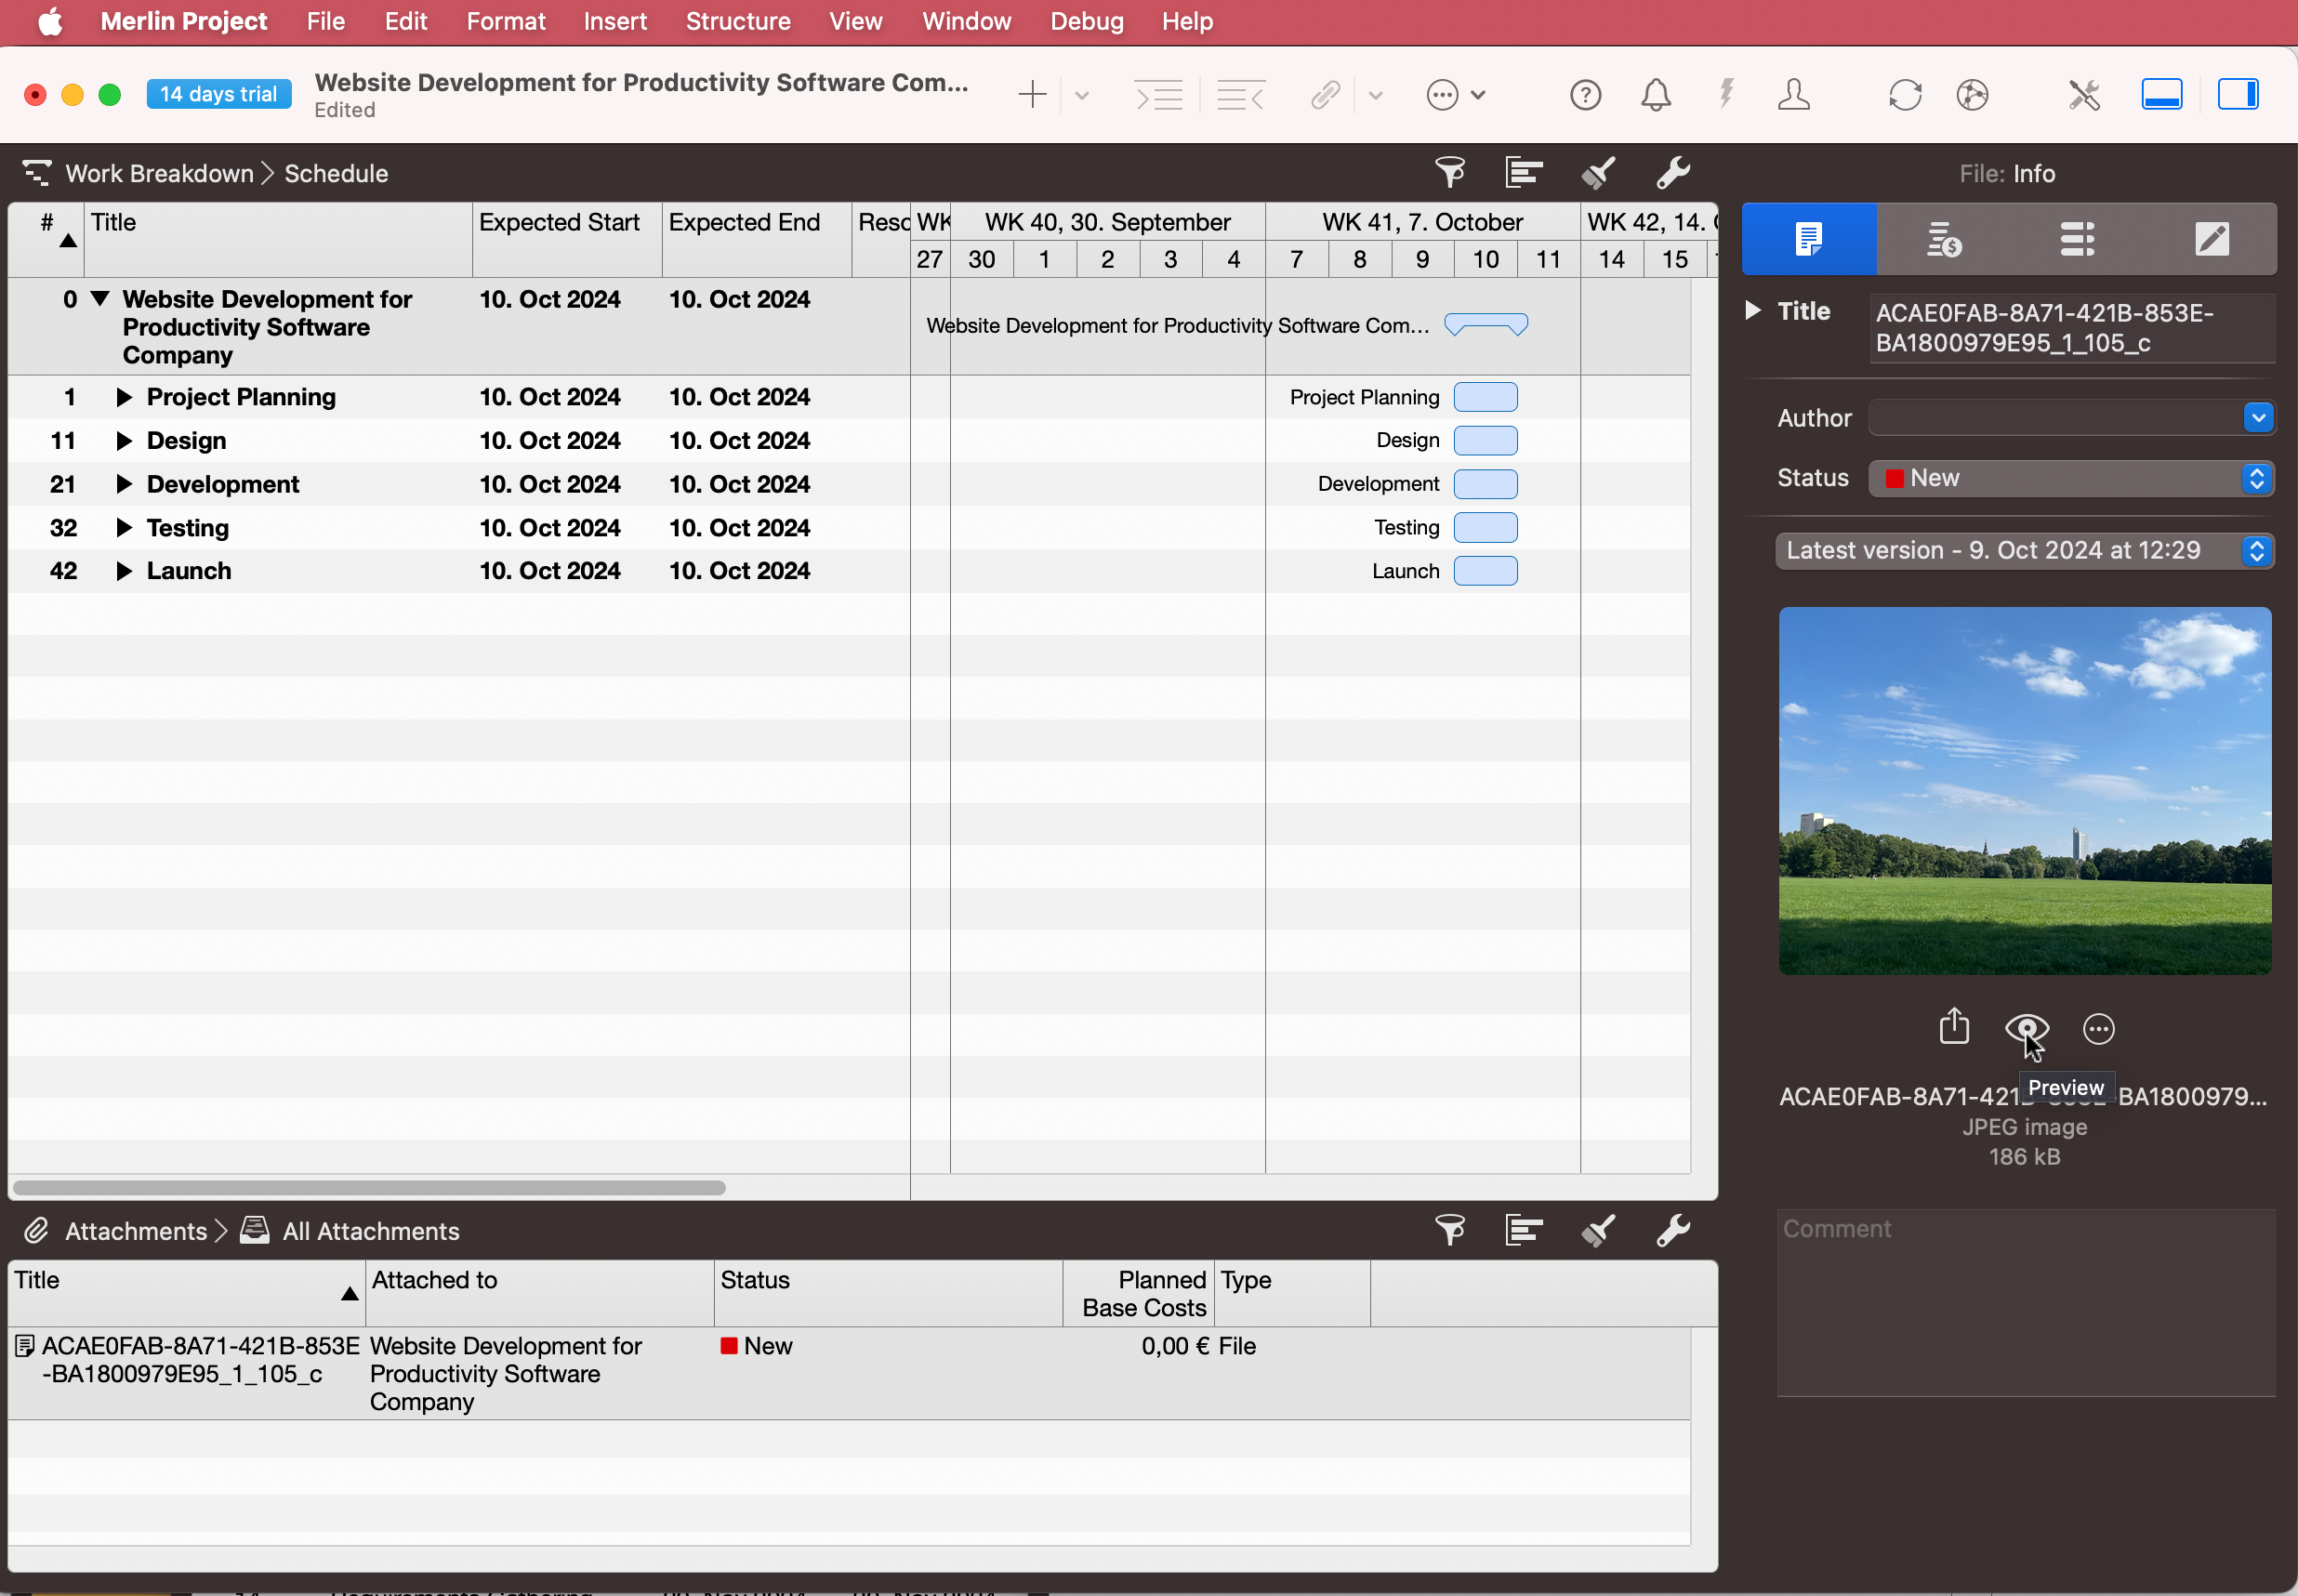Select the pencil notes inspector tab
Viewport: 2298px width, 1596px height.
click(2211, 239)
